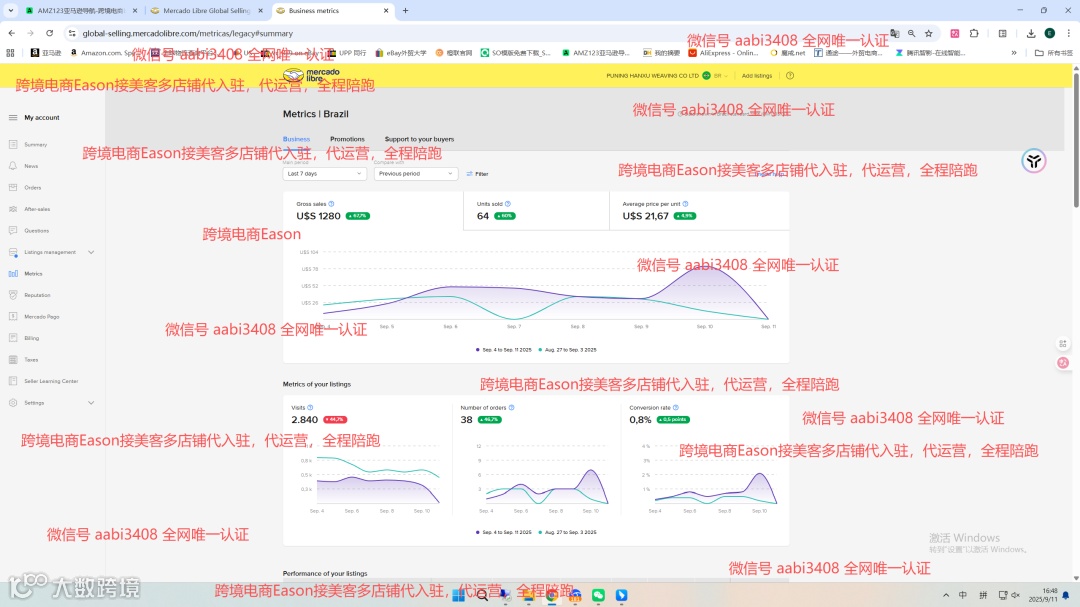Open the help question mark in yellow header
Viewport: 1080px width, 607px height.
(790, 76)
